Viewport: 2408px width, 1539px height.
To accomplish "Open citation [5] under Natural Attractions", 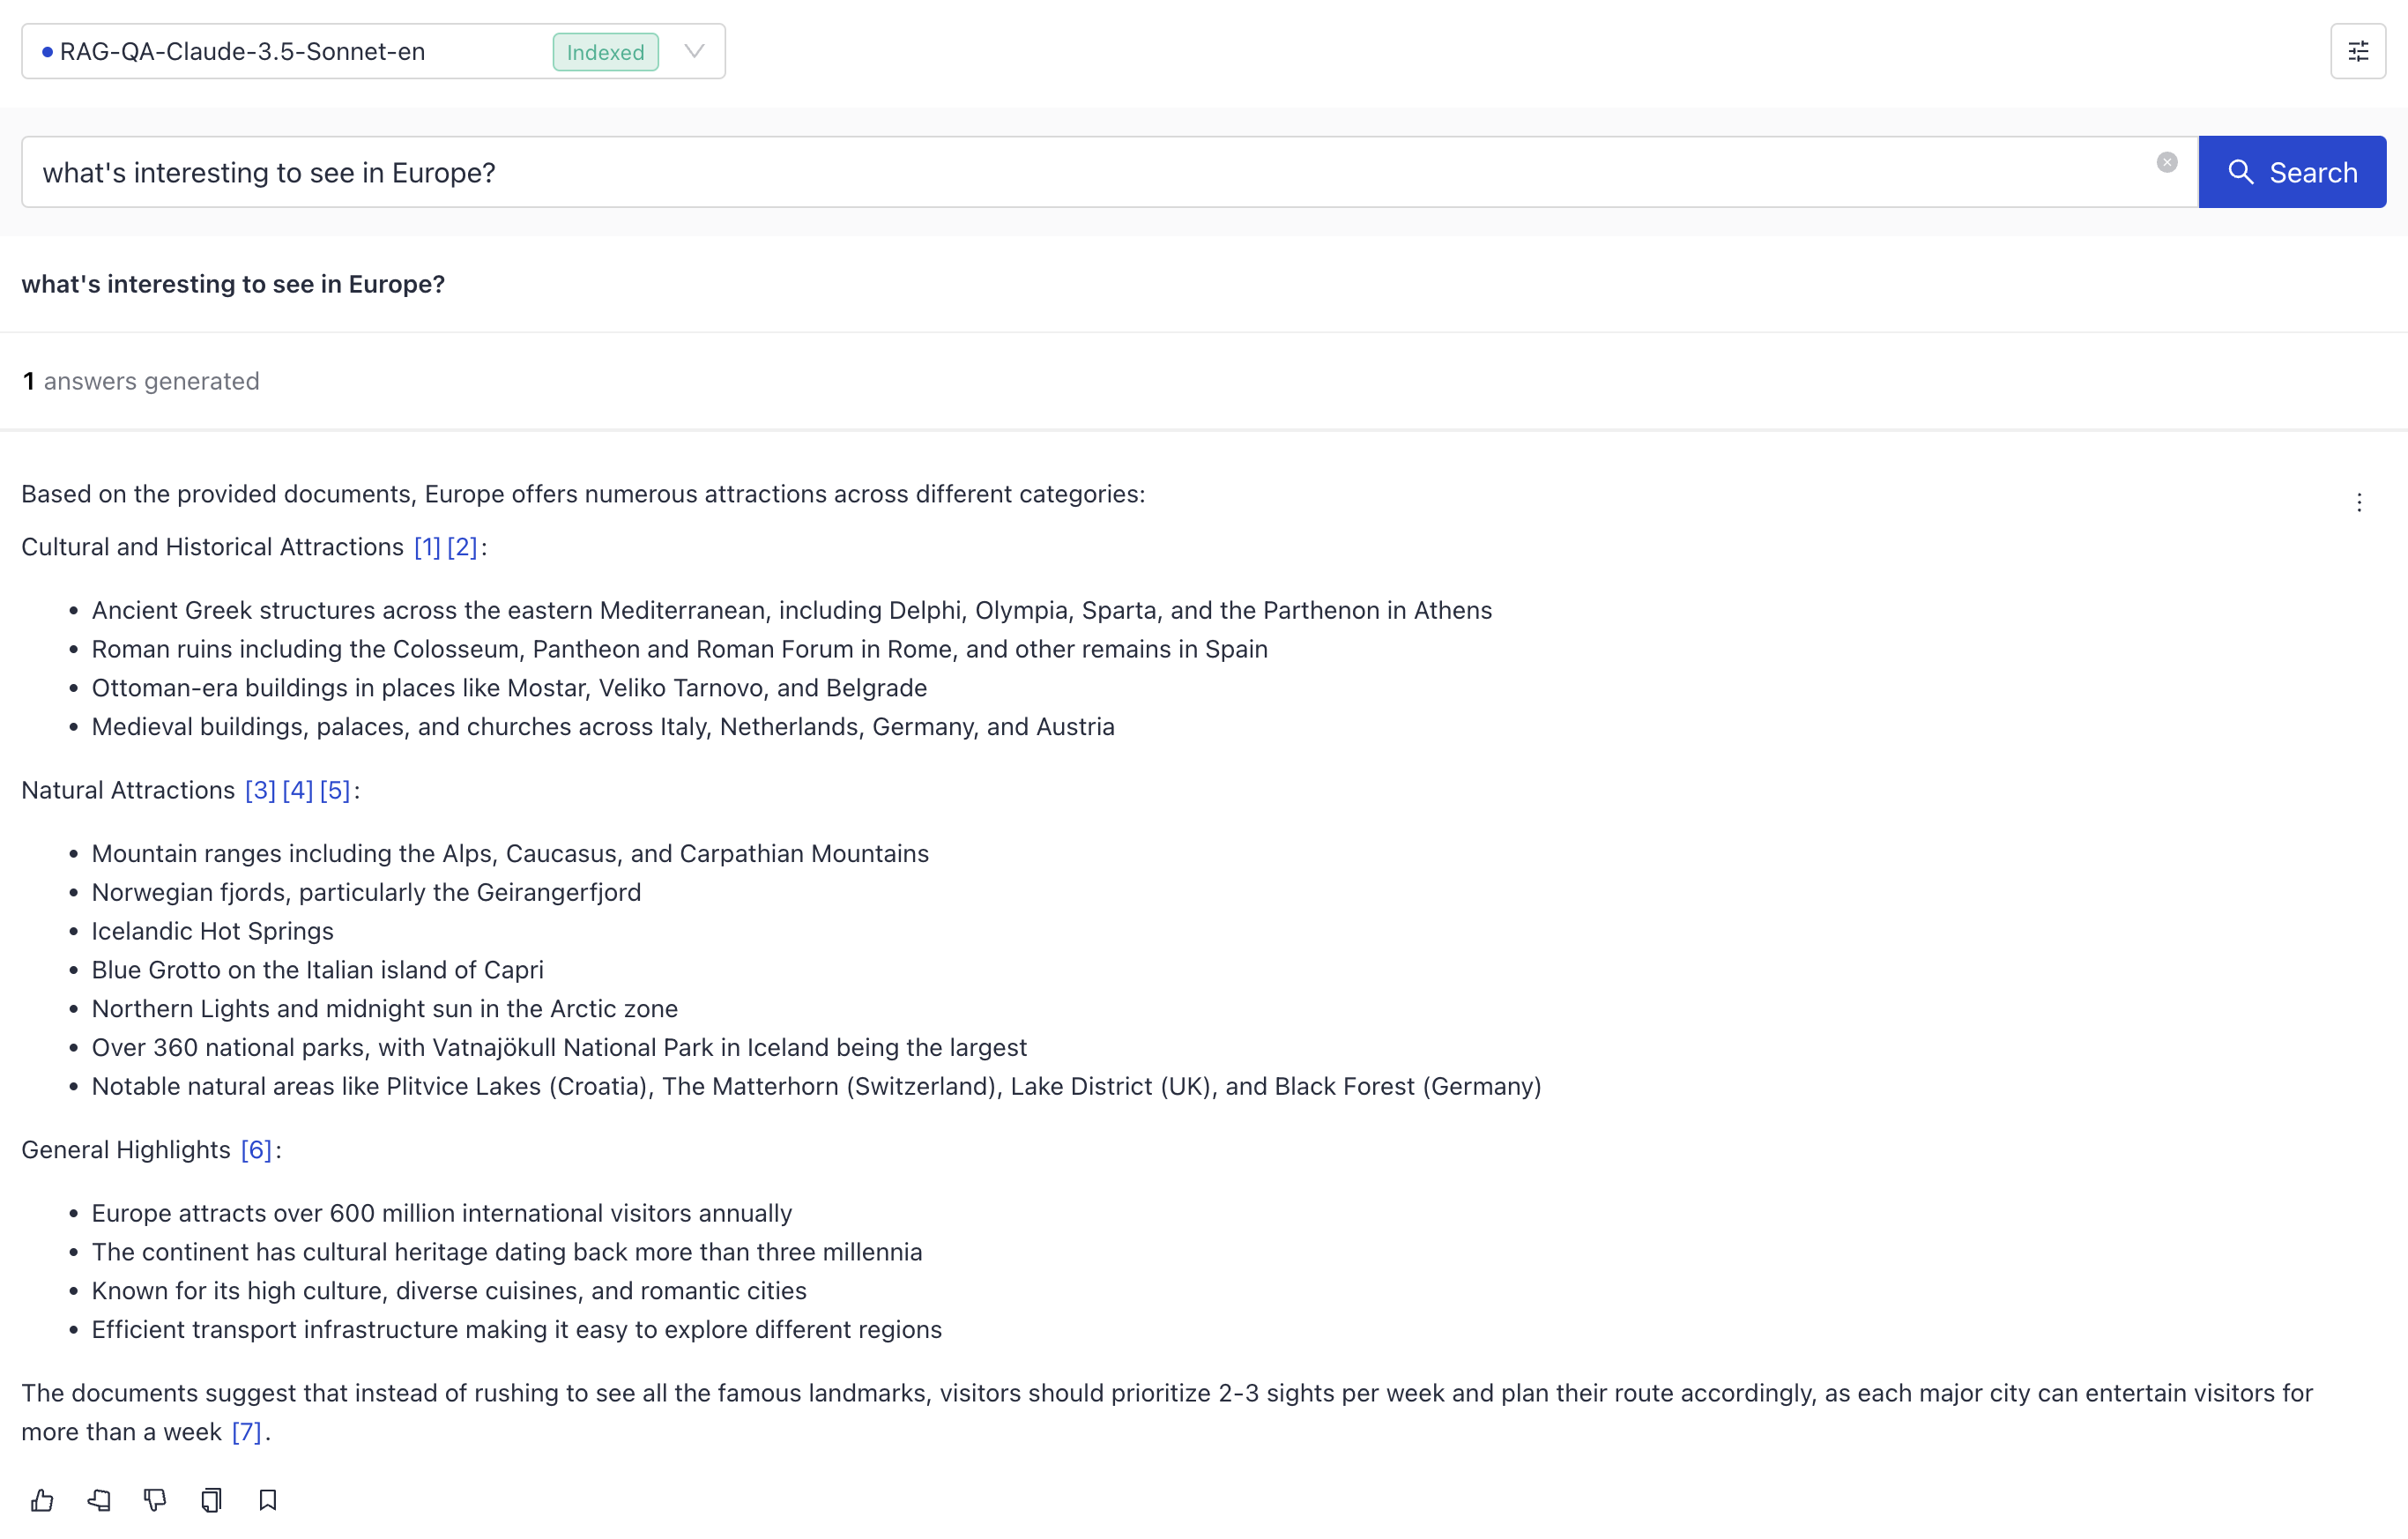I will [336, 790].
